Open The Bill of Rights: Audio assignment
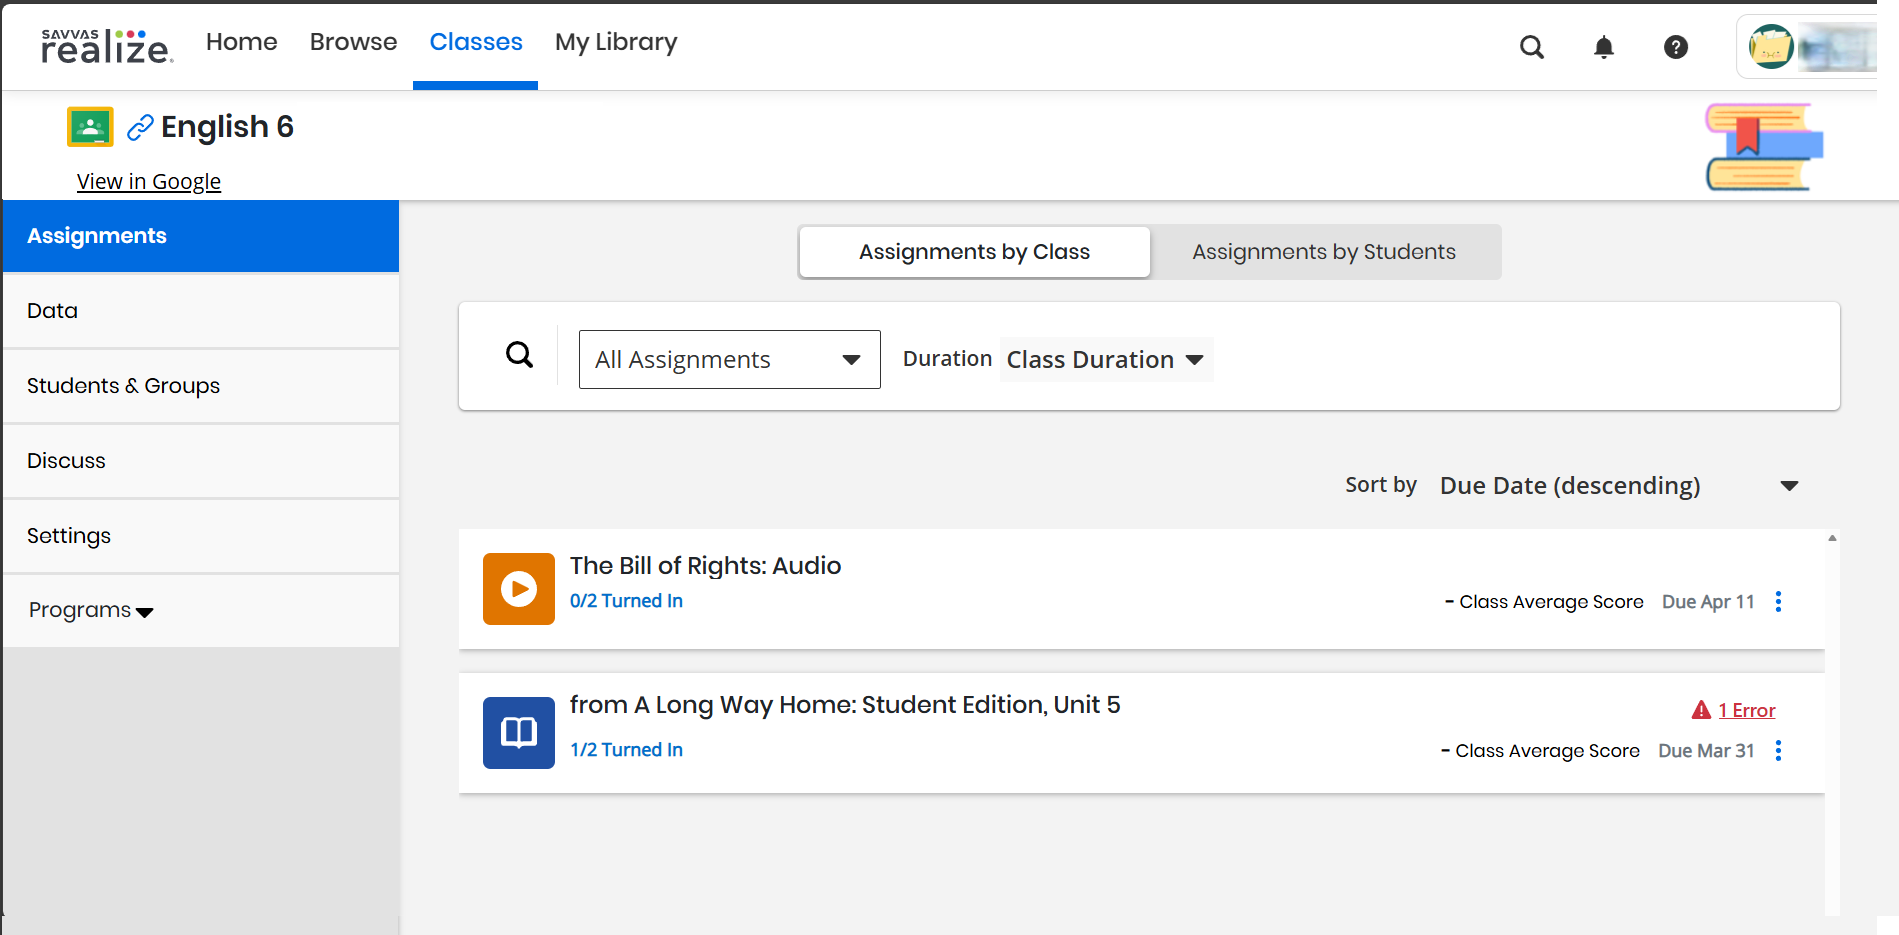The image size is (1899, 935). click(x=706, y=566)
